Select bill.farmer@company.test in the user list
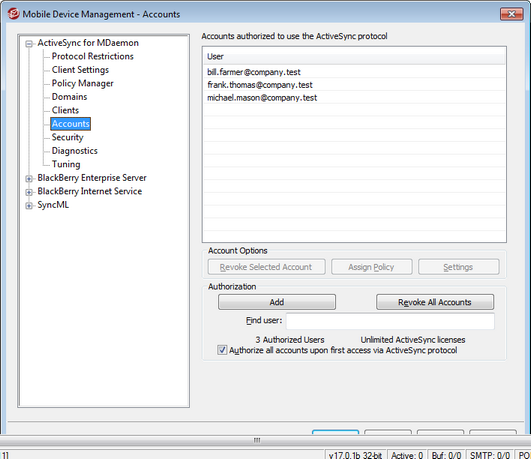531x459 pixels. pos(354,72)
